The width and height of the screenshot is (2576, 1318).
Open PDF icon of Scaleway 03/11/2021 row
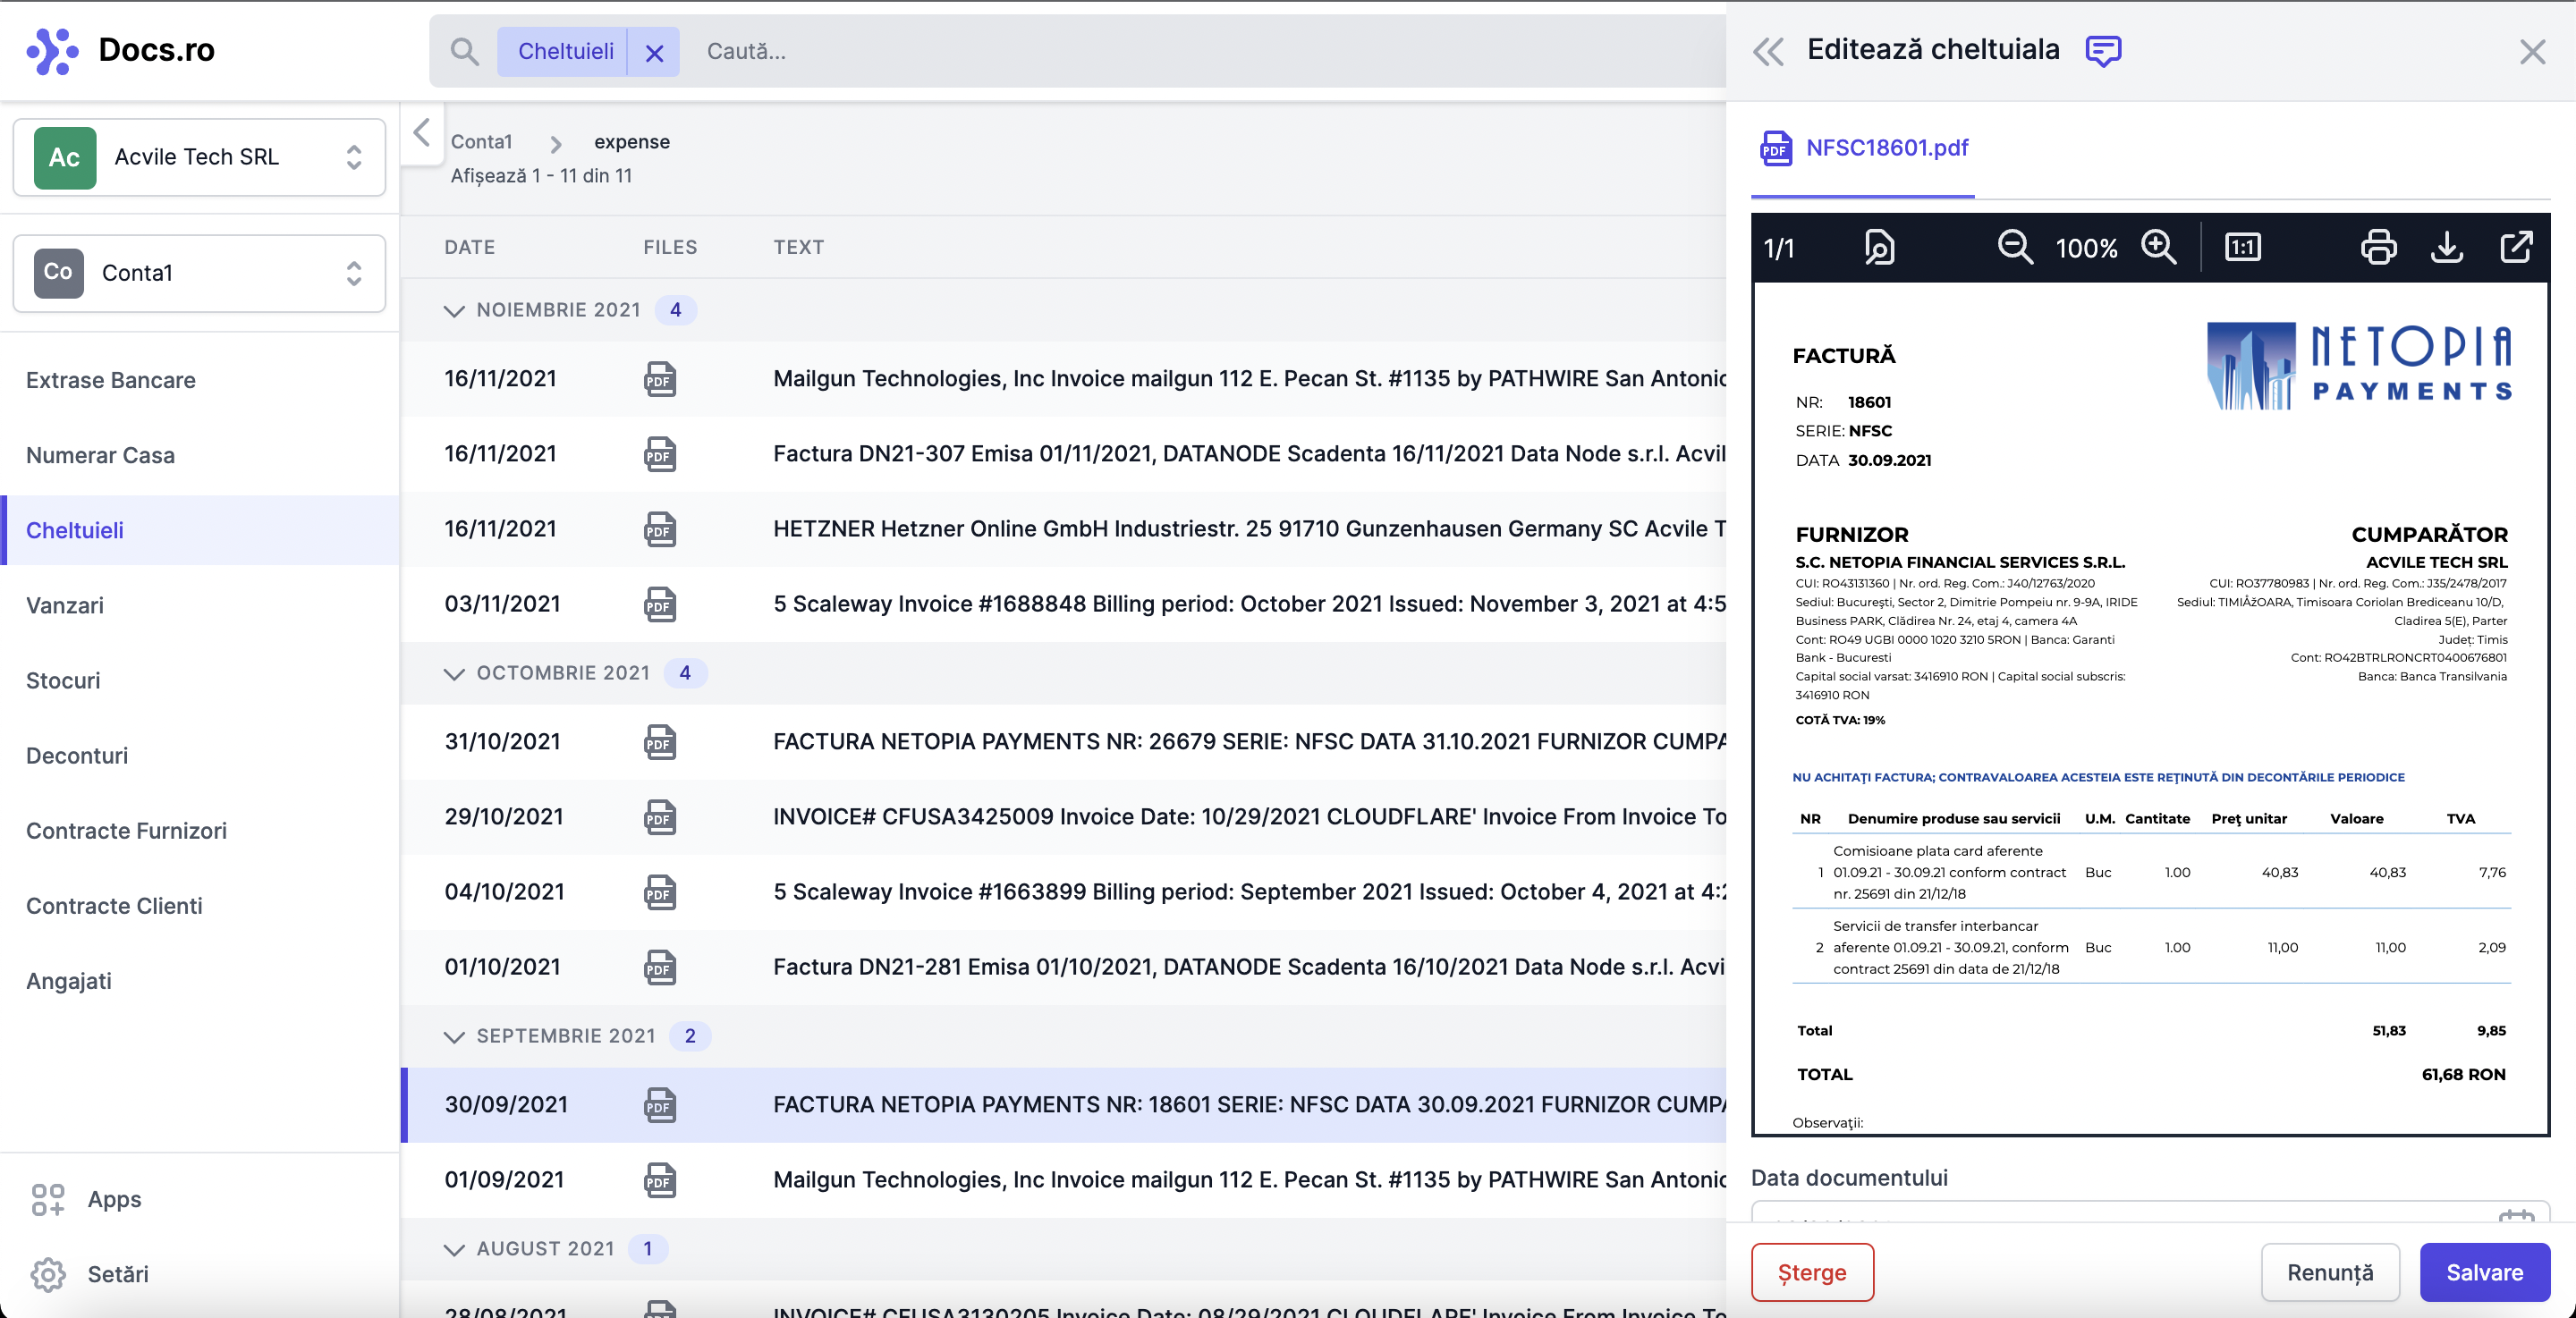pyautogui.click(x=660, y=604)
